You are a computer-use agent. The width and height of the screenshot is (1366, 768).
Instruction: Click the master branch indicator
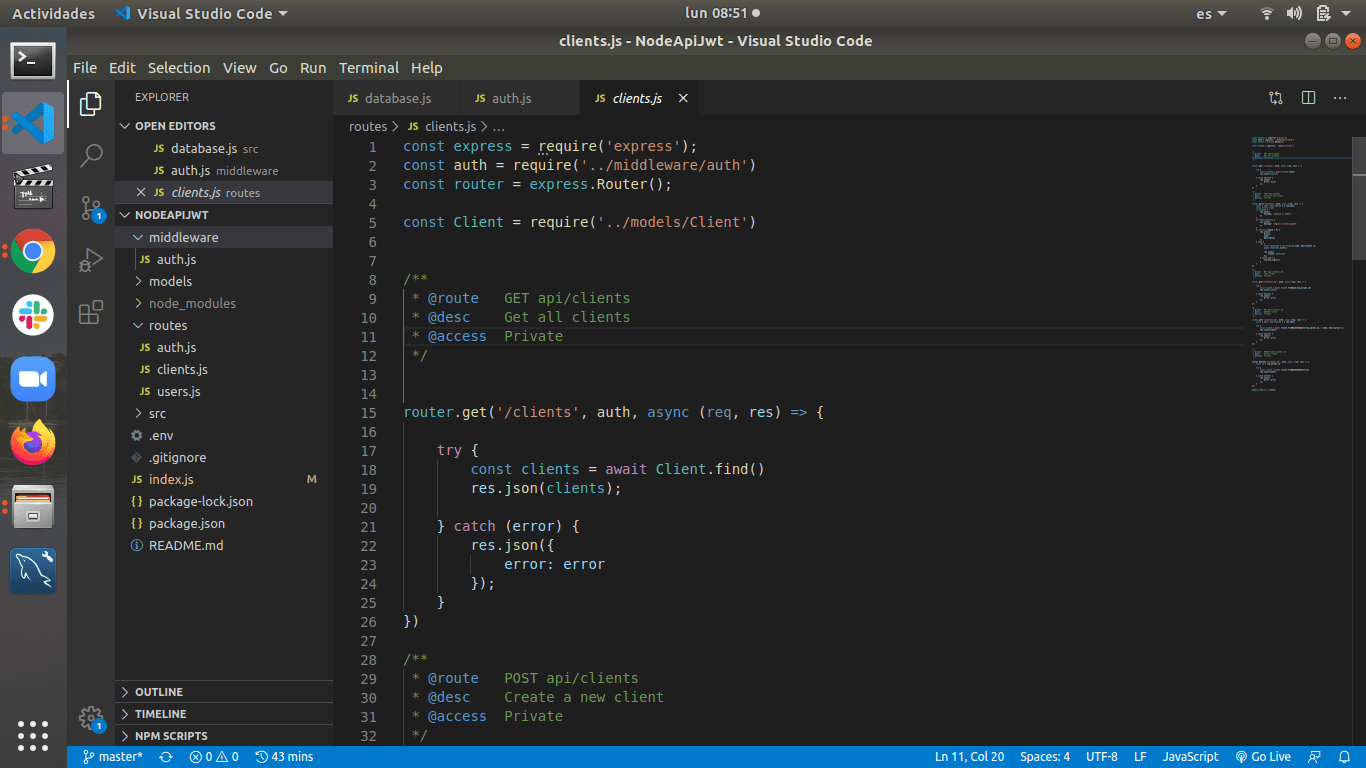click(x=113, y=757)
